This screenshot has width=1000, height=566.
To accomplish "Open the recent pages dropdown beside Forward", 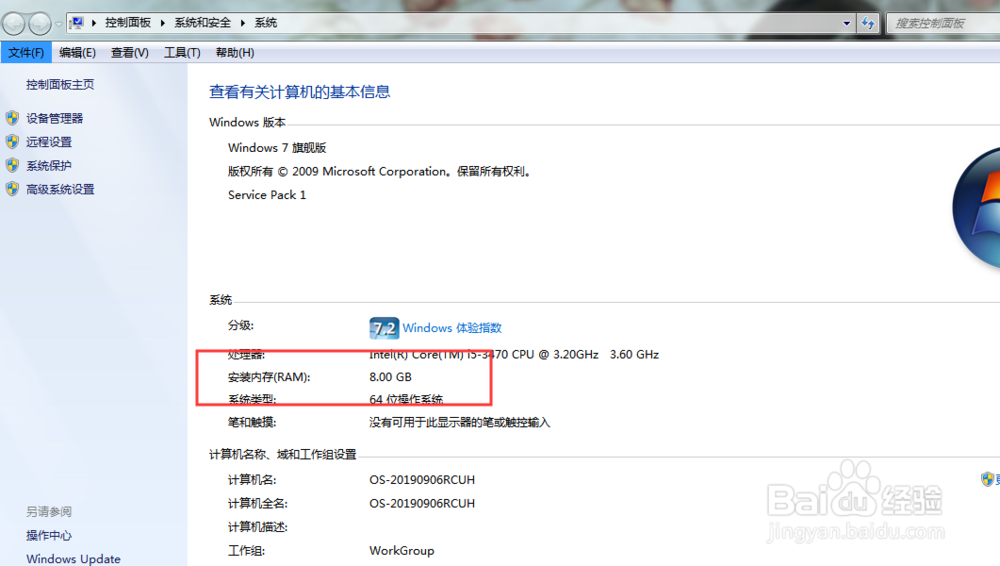I will (x=58, y=24).
